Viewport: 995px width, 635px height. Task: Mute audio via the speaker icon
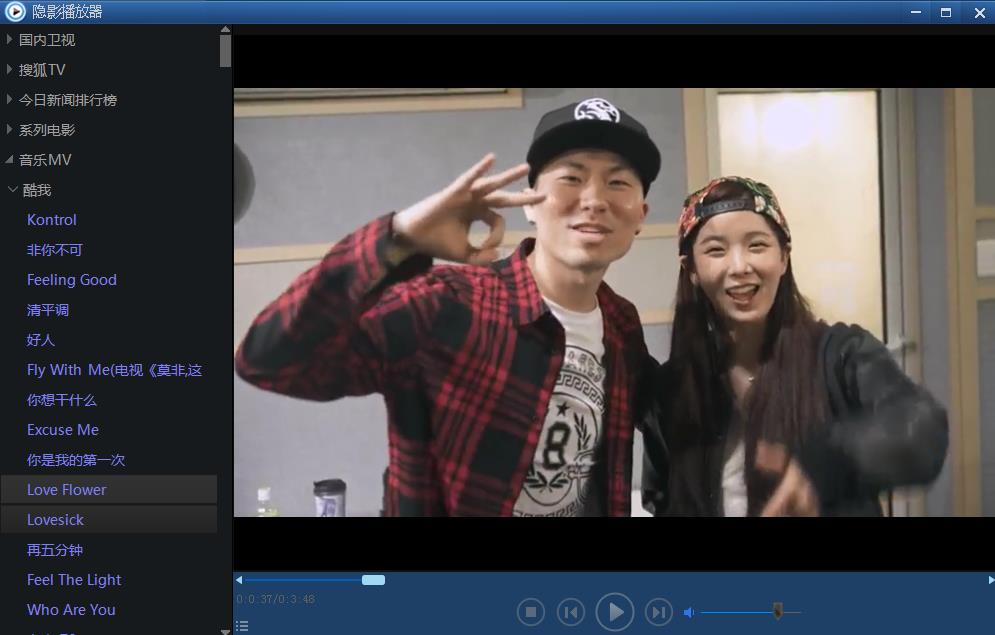[x=689, y=612]
